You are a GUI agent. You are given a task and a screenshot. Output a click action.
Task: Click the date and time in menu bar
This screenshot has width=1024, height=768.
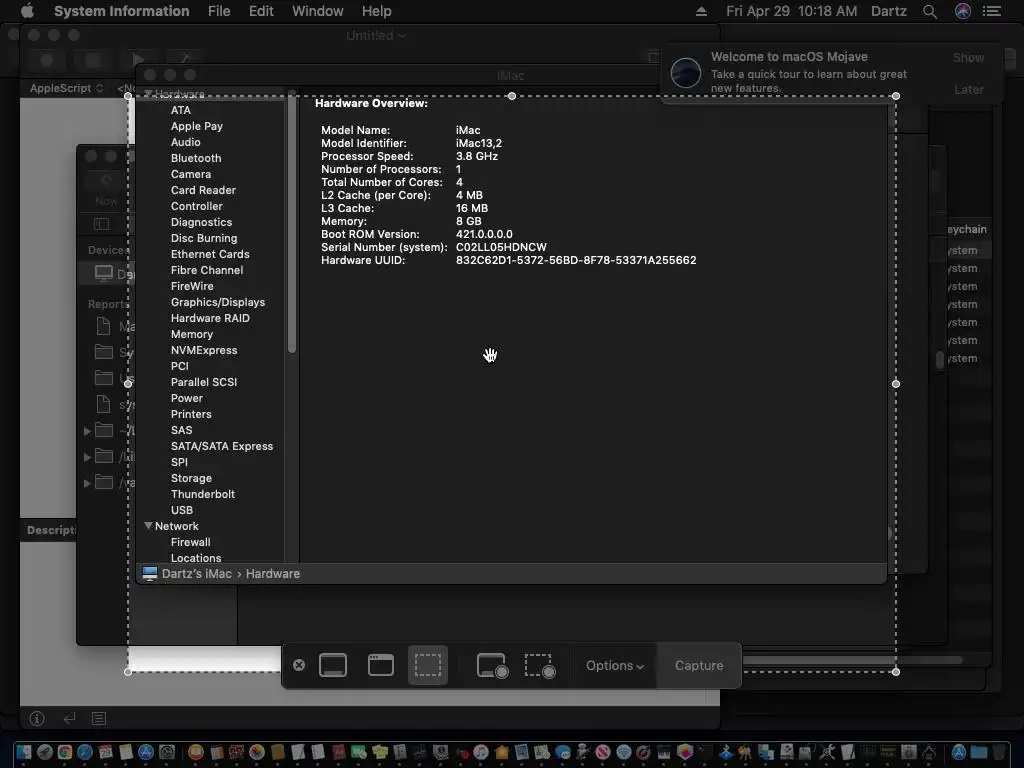[792, 11]
